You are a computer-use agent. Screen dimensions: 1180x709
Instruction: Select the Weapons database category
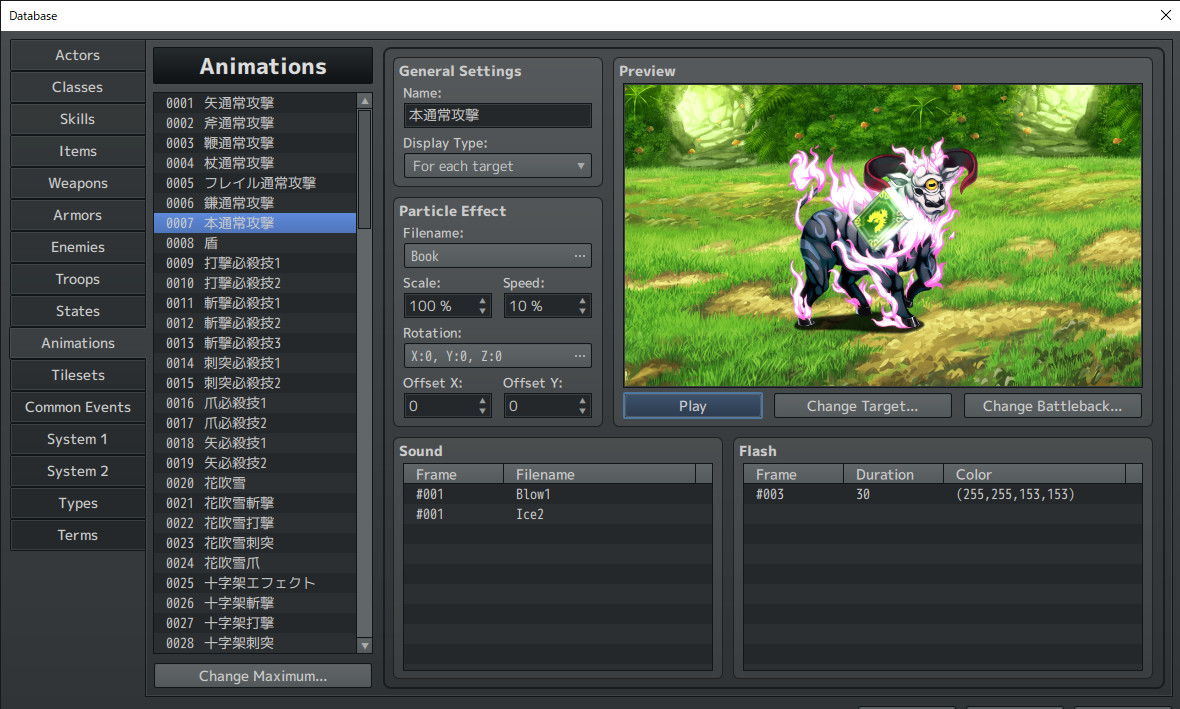tap(77, 183)
